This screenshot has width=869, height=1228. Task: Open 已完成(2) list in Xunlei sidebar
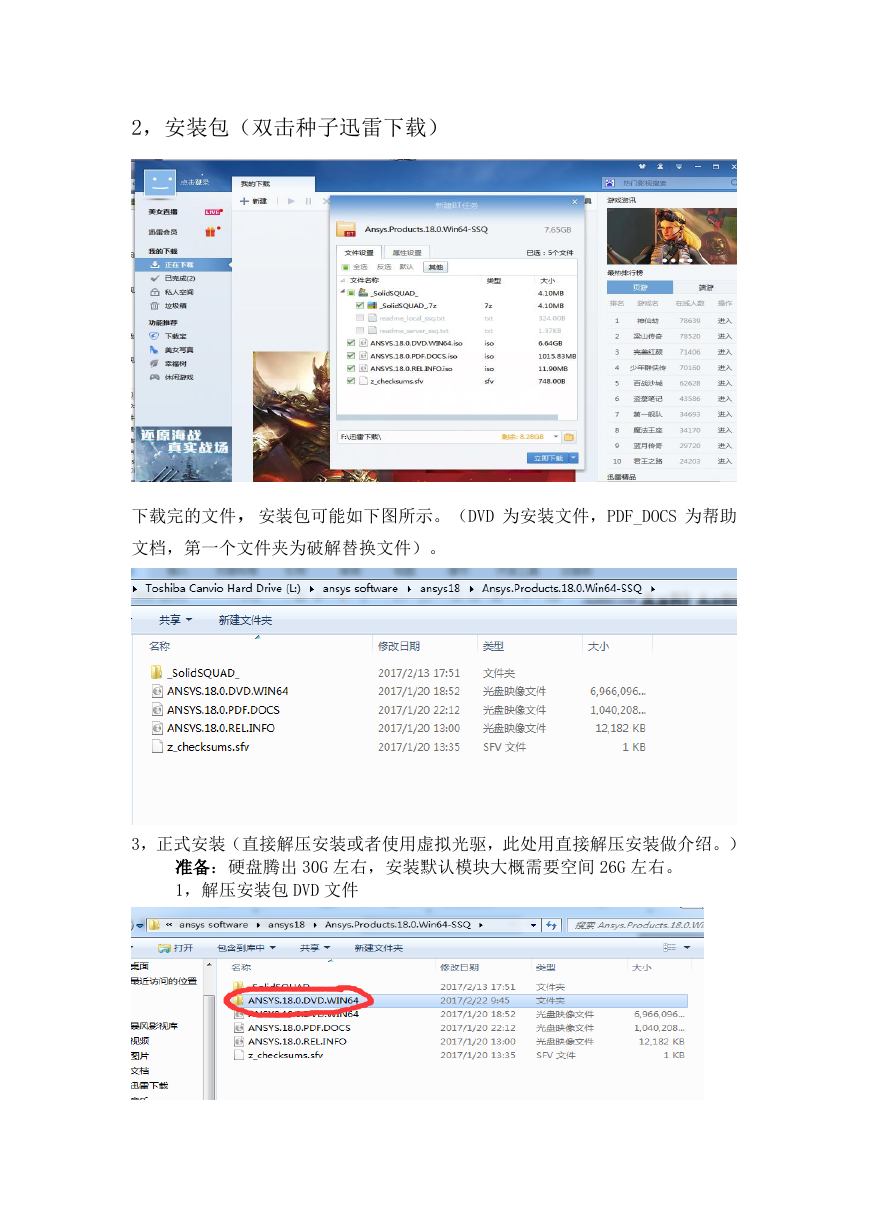click(182, 278)
